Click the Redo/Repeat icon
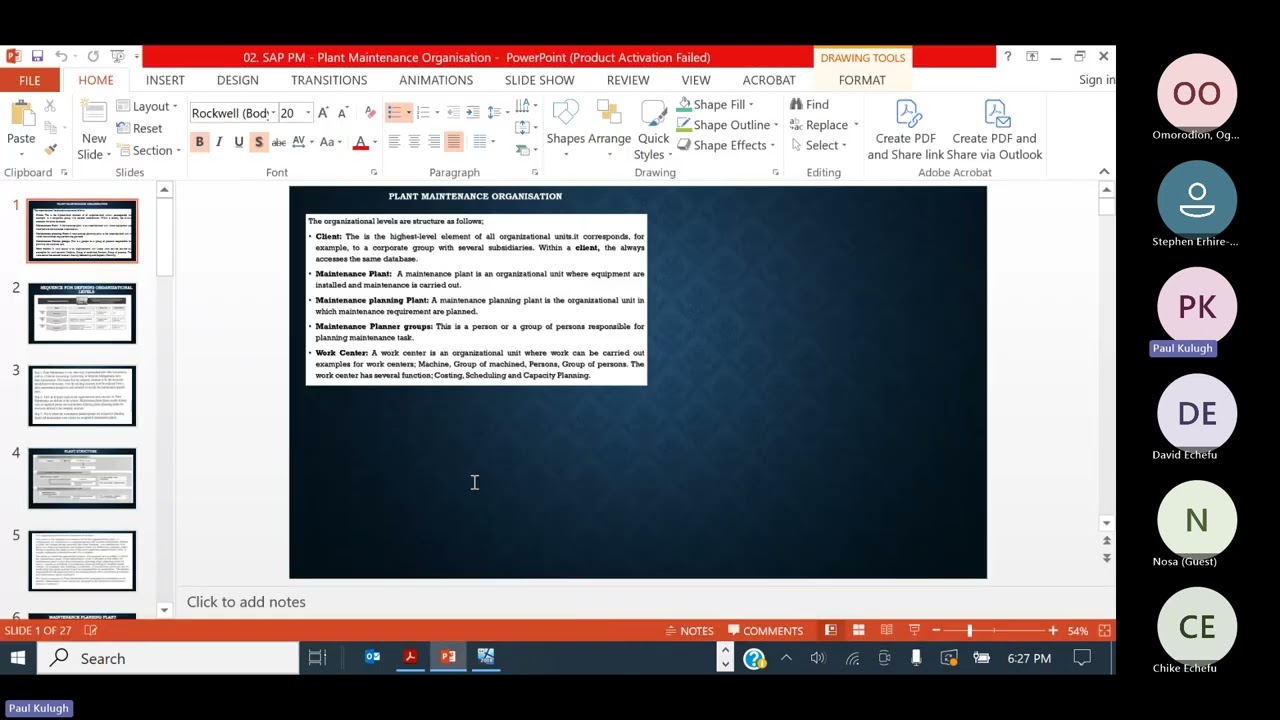Image resolution: width=1280 pixels, height=720 pixels. 93,57
